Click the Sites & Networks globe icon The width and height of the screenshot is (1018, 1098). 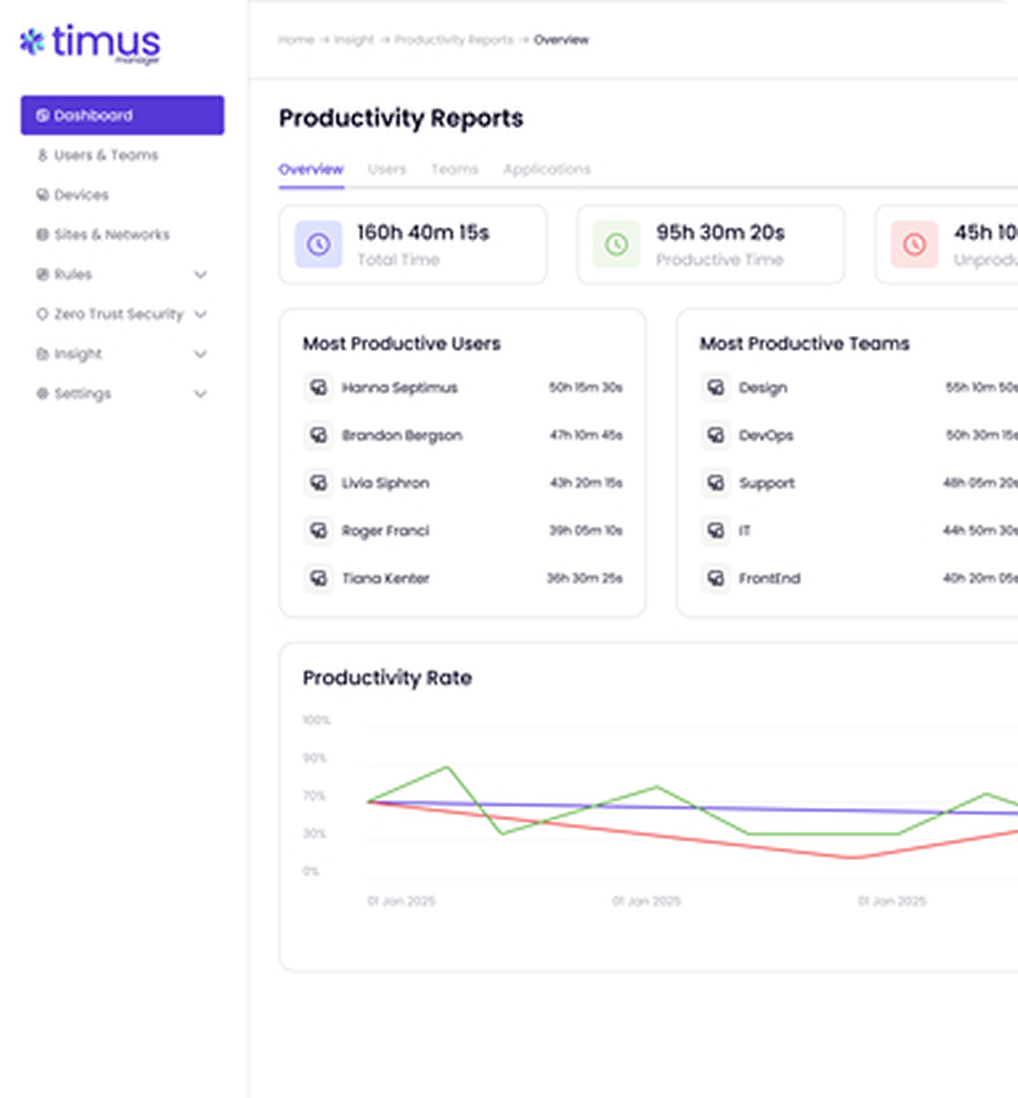point(43,235)
